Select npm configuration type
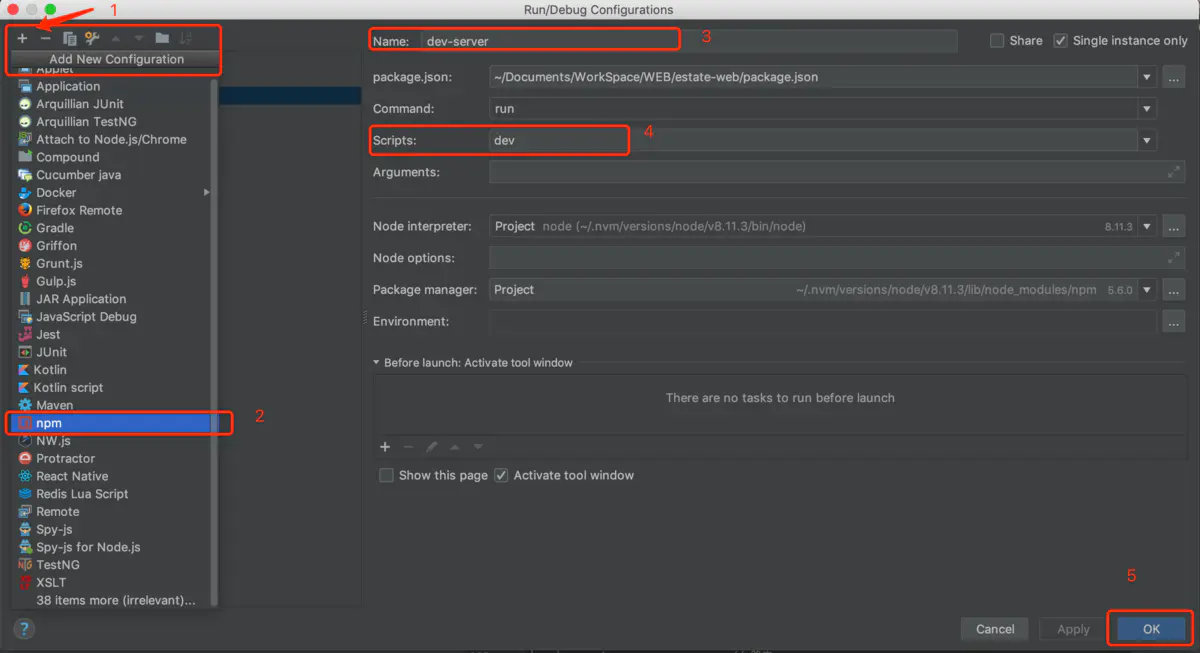Screen dimensions: 1200x653 coord(110,423)
